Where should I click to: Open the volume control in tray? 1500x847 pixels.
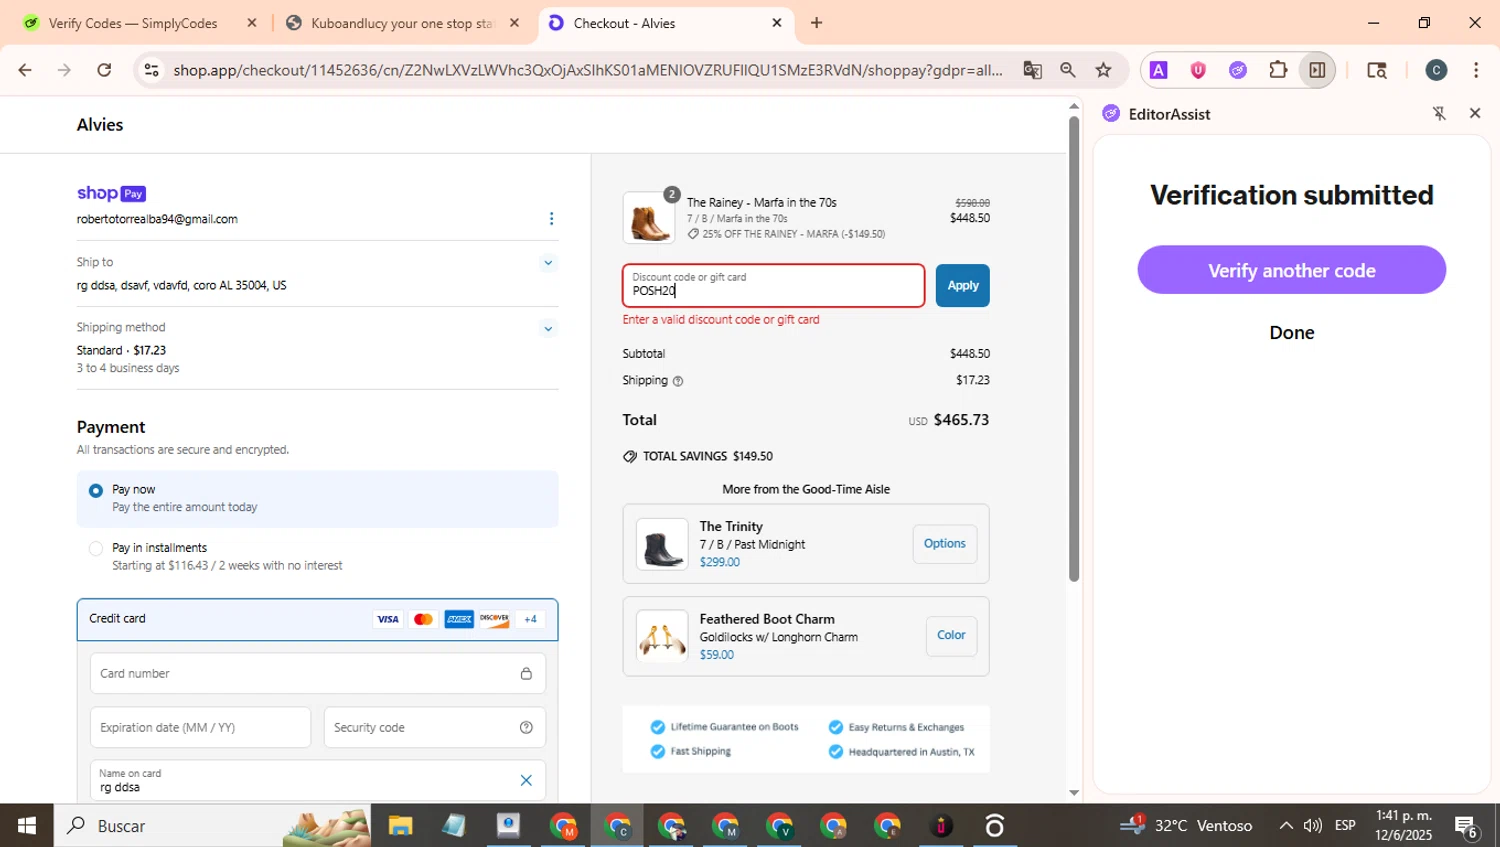(x=1312, y=826)
